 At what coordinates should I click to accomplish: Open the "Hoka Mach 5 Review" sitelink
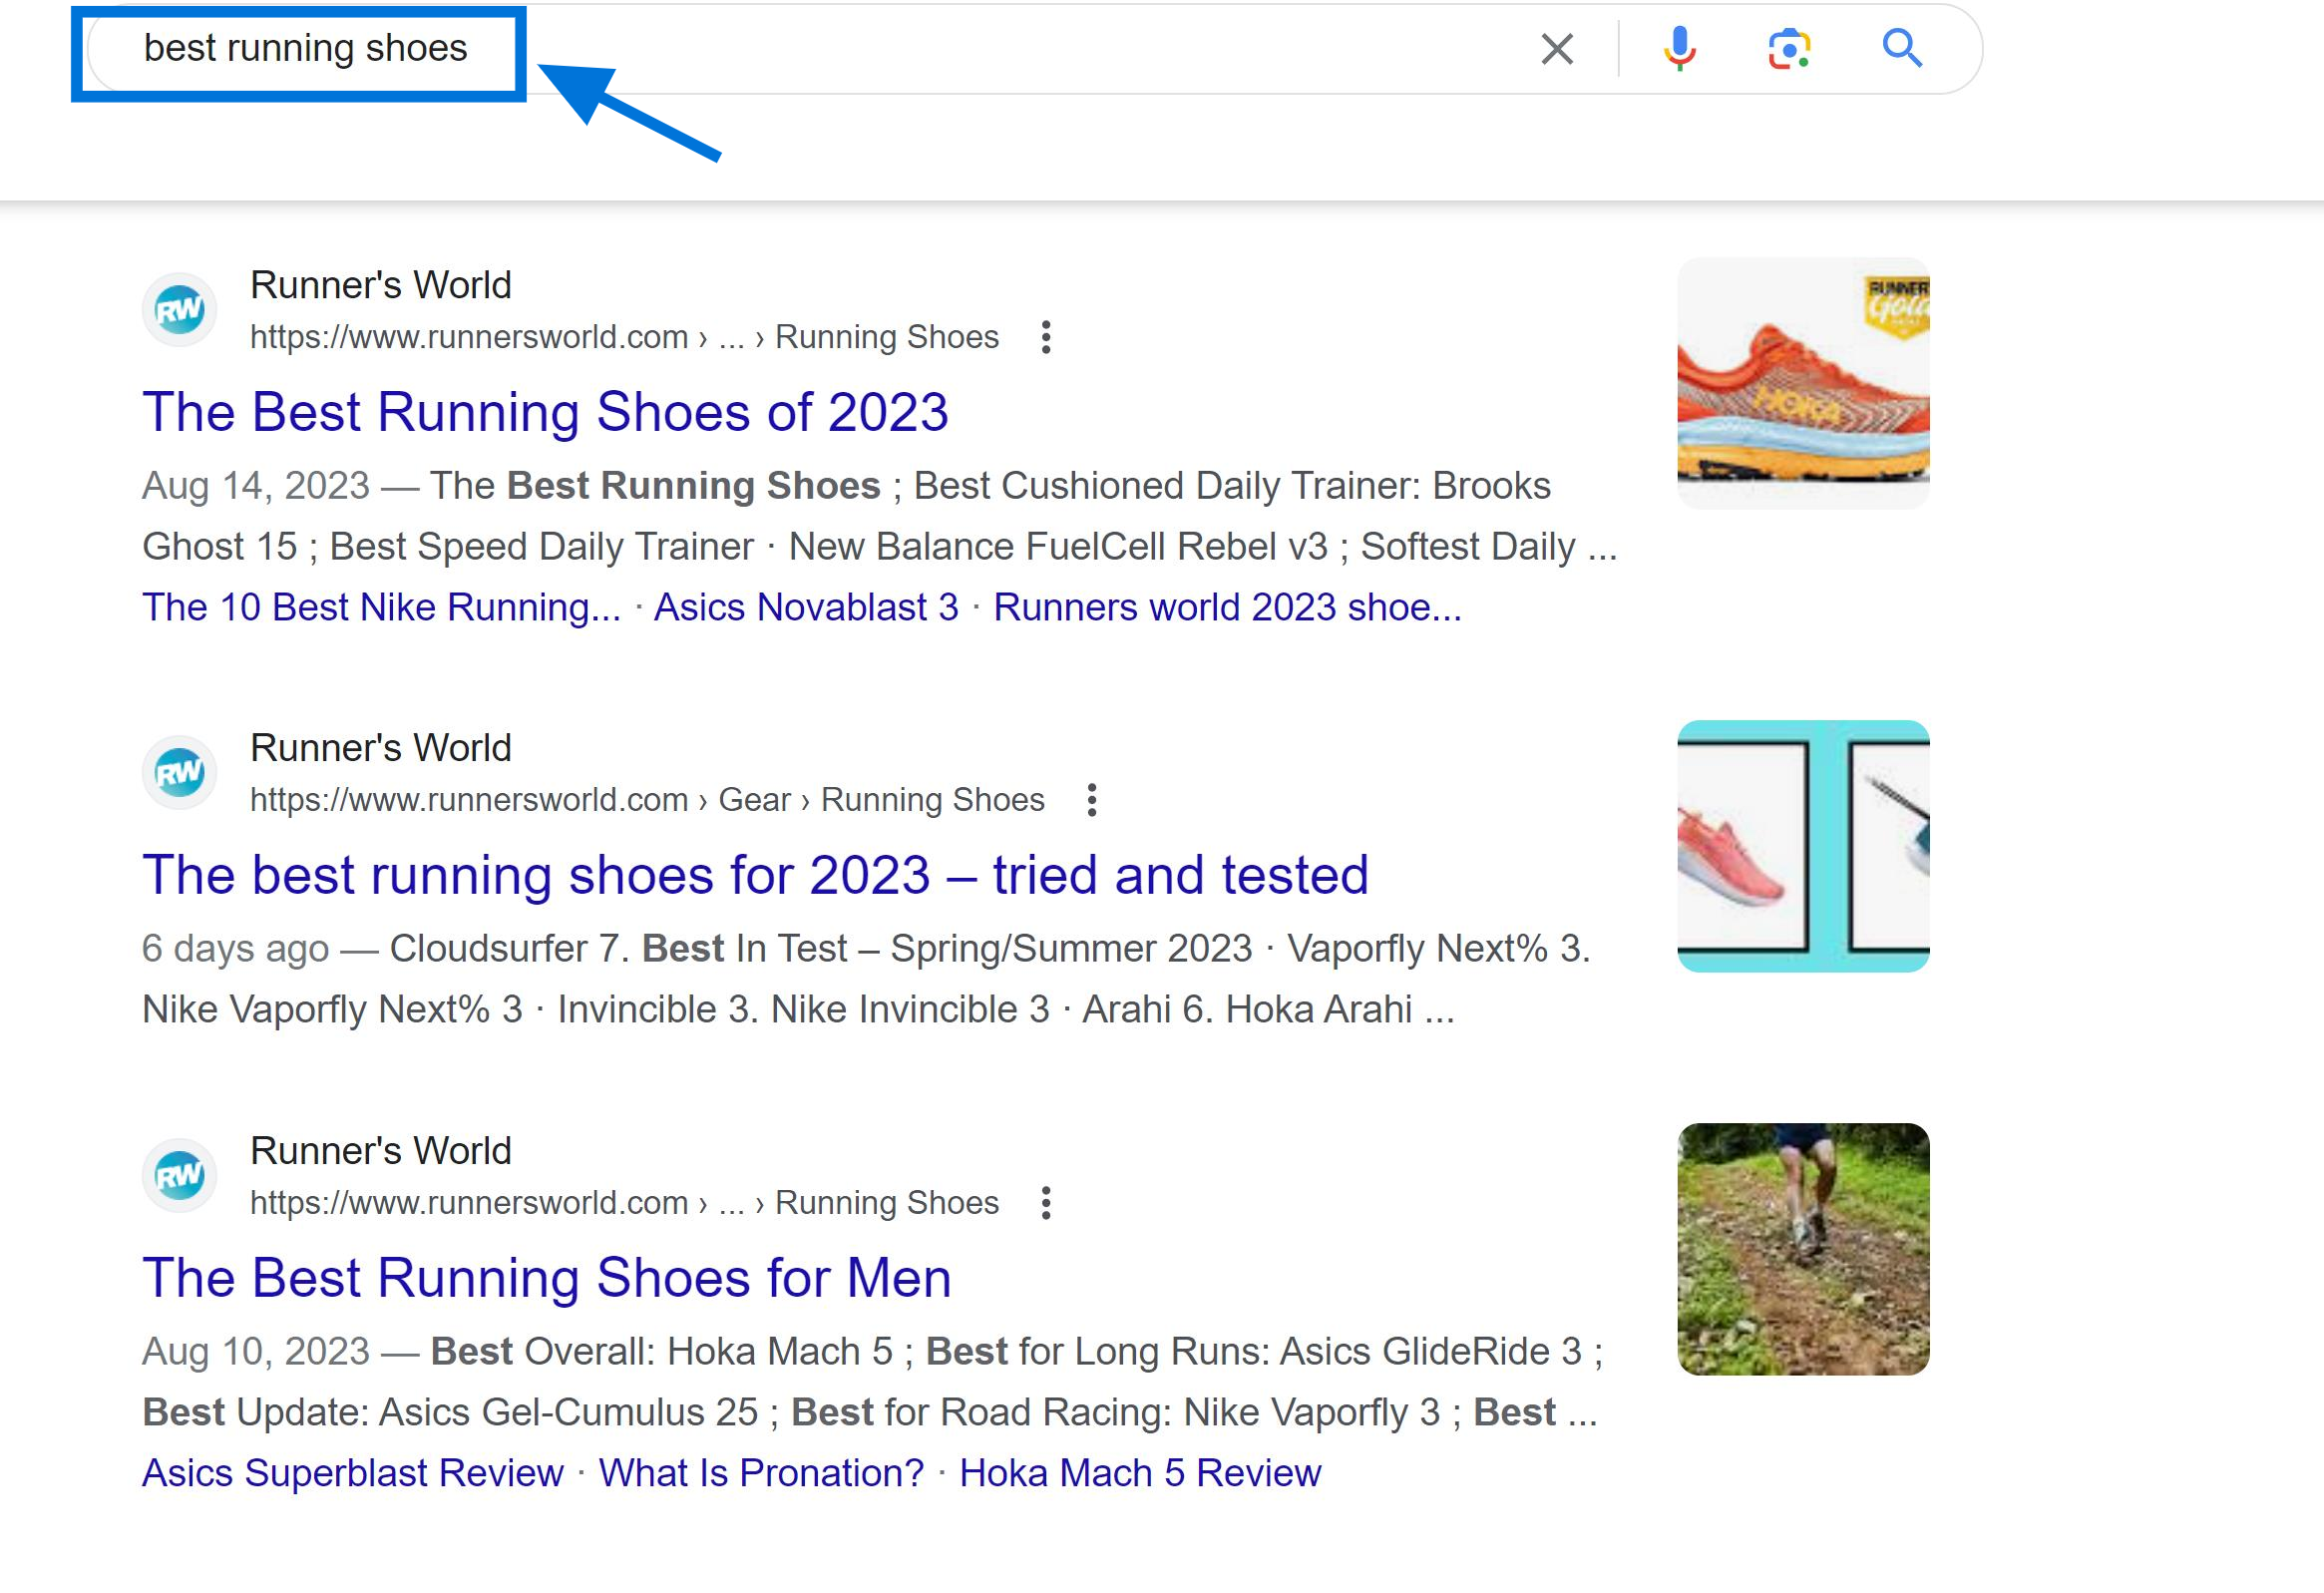coord(1140,1472)
